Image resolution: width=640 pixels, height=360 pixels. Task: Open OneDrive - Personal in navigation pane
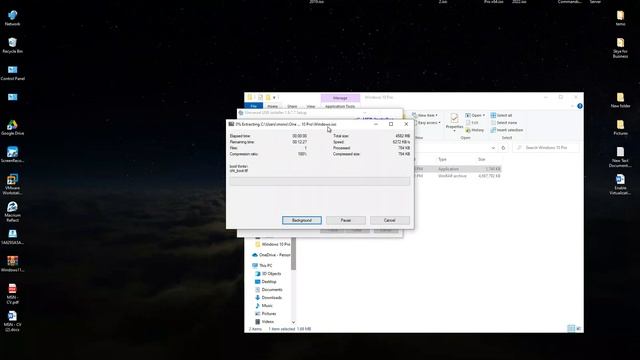(x=271, y=255)
